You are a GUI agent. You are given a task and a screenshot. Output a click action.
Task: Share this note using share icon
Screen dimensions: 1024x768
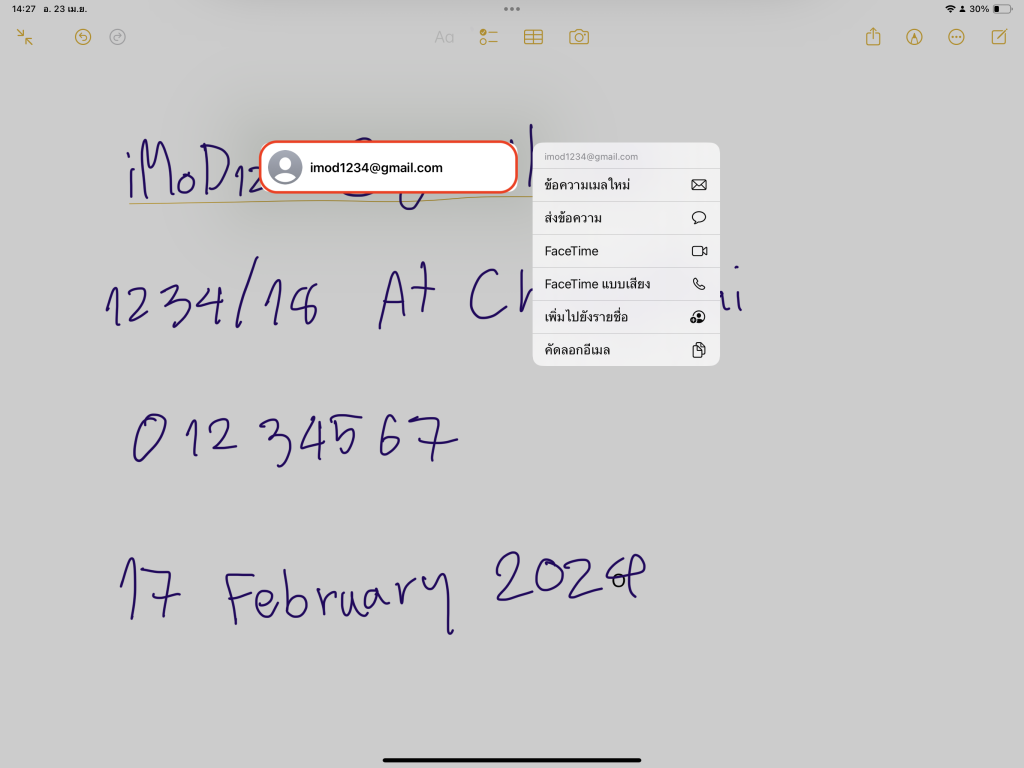pyautogui.click(x=873, y=37)
